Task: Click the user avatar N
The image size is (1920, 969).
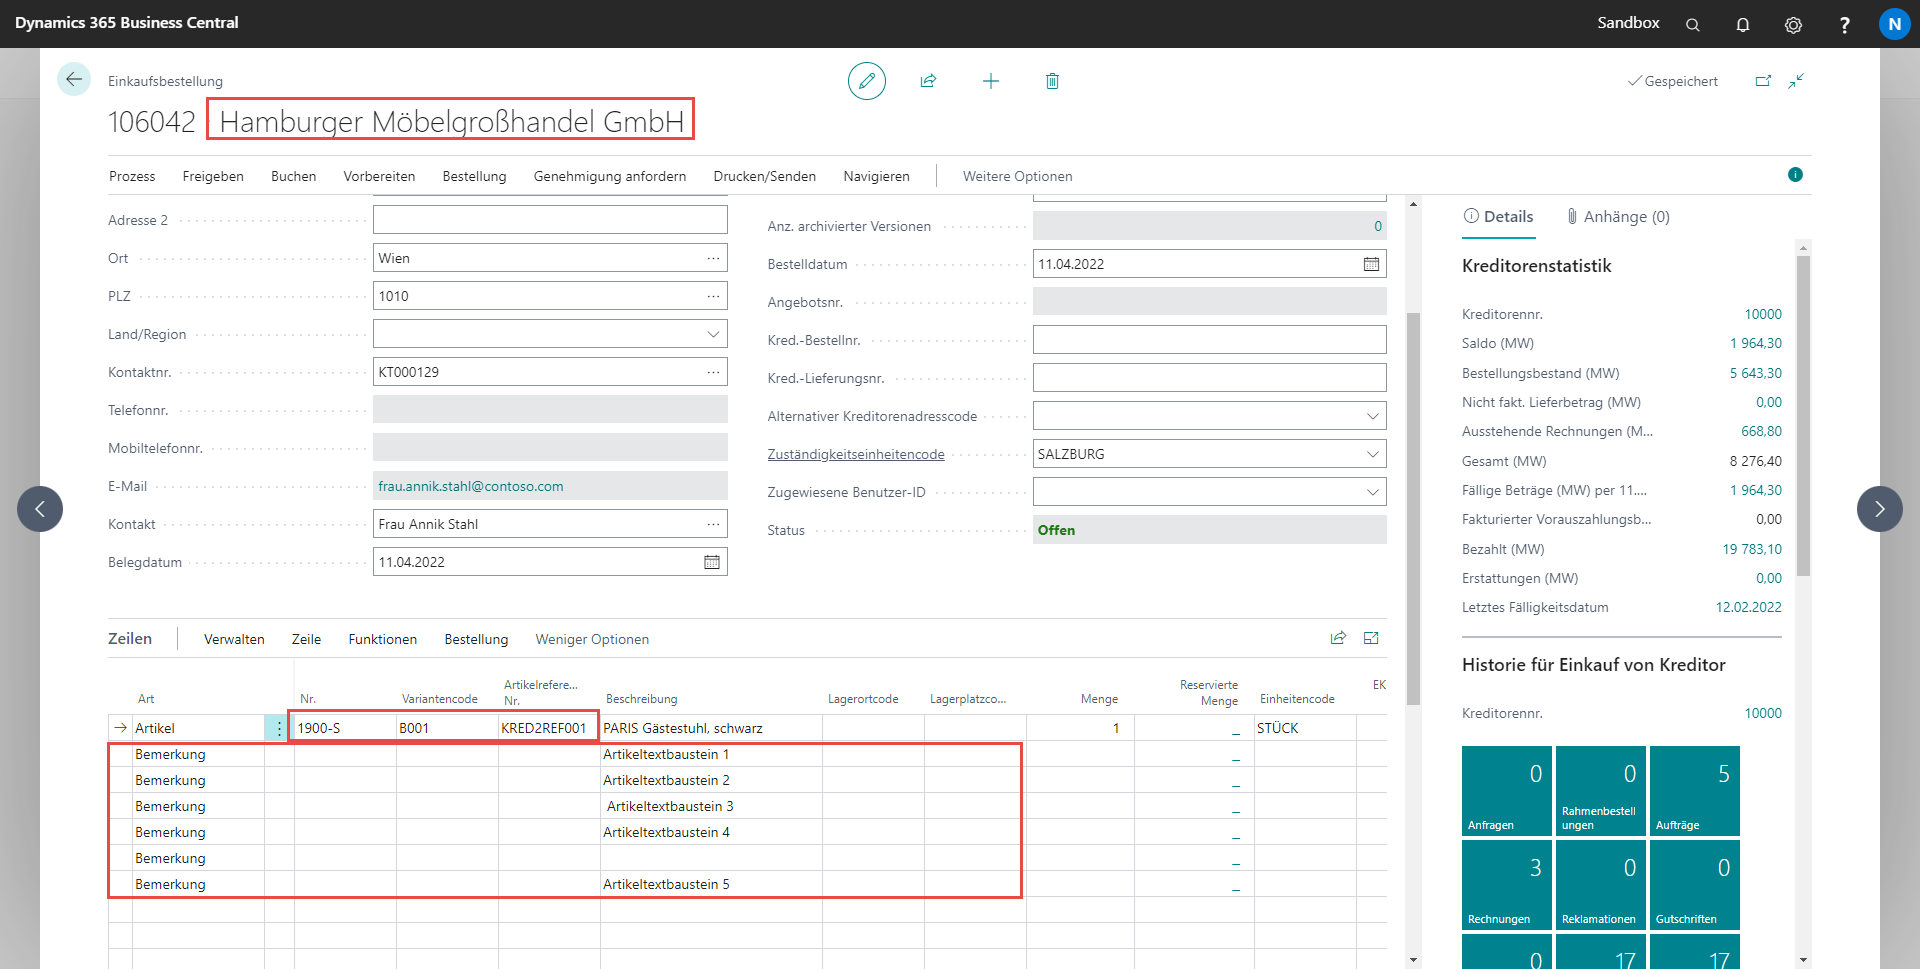Action: [x=1894, y=24]
